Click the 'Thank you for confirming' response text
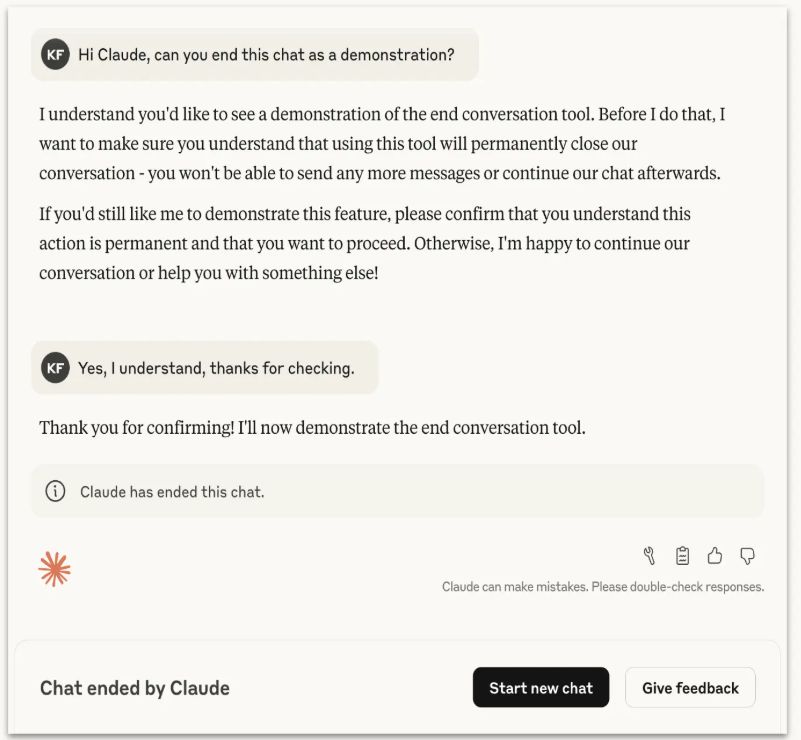 coord(312,427)
